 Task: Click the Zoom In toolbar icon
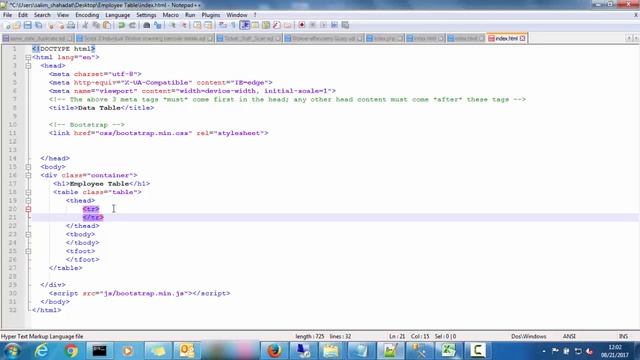click(172, 25)
